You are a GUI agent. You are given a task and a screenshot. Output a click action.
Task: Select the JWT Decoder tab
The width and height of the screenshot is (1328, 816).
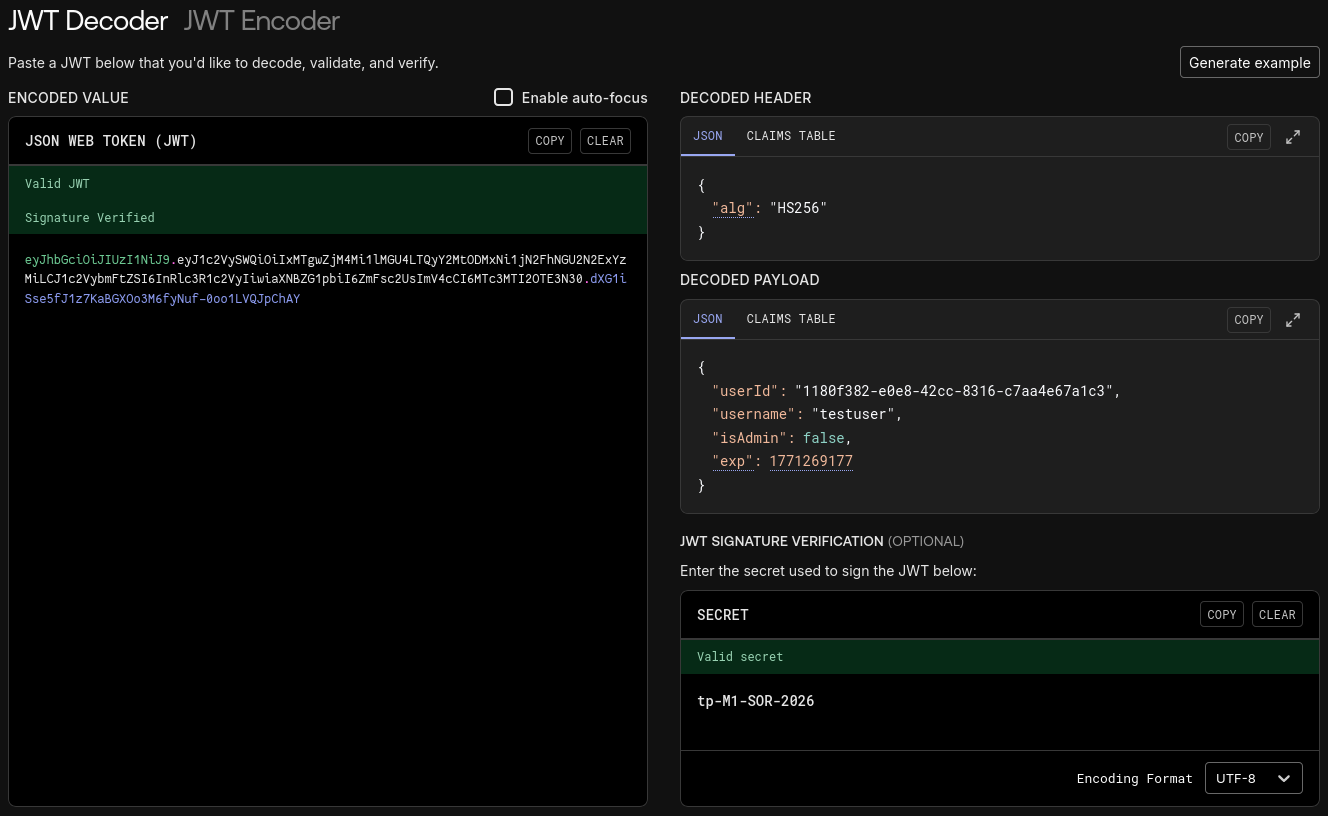[x=88, y=20]
